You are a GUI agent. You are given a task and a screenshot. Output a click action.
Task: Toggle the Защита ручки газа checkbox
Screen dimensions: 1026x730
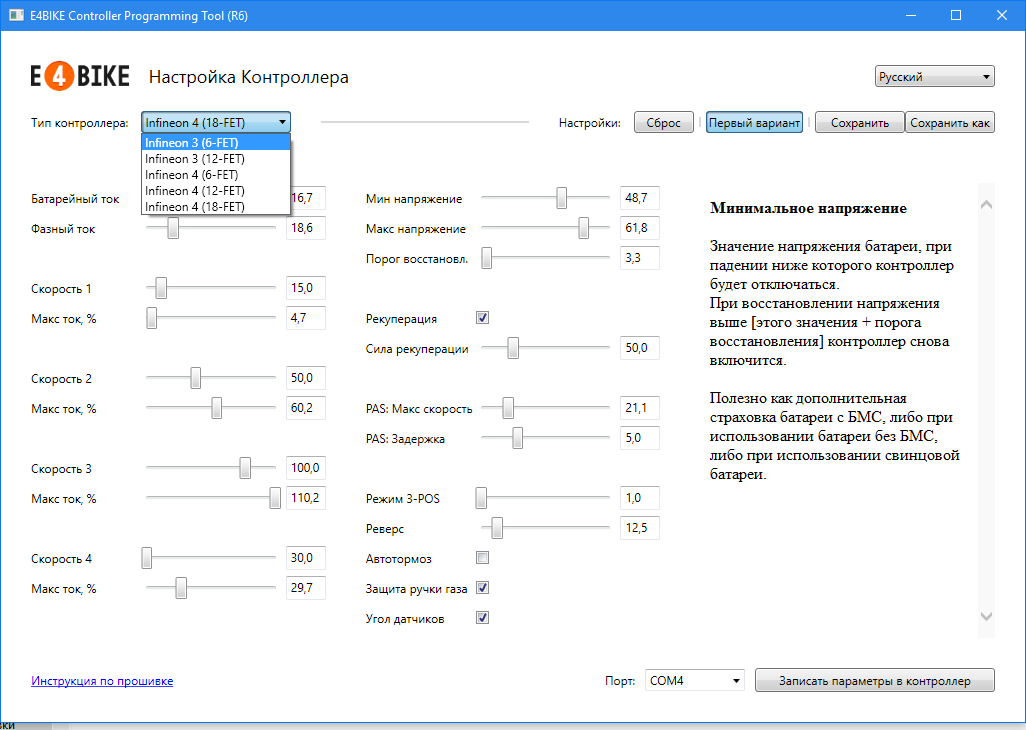[x=482, y=588]
